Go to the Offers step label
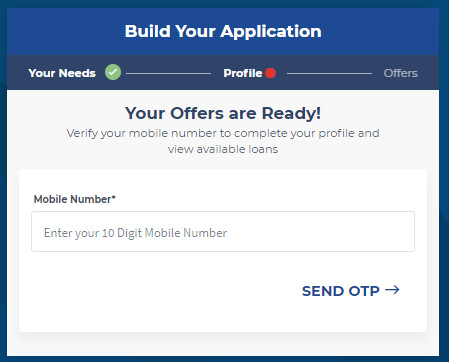The image size is (449, 362). 400,73
